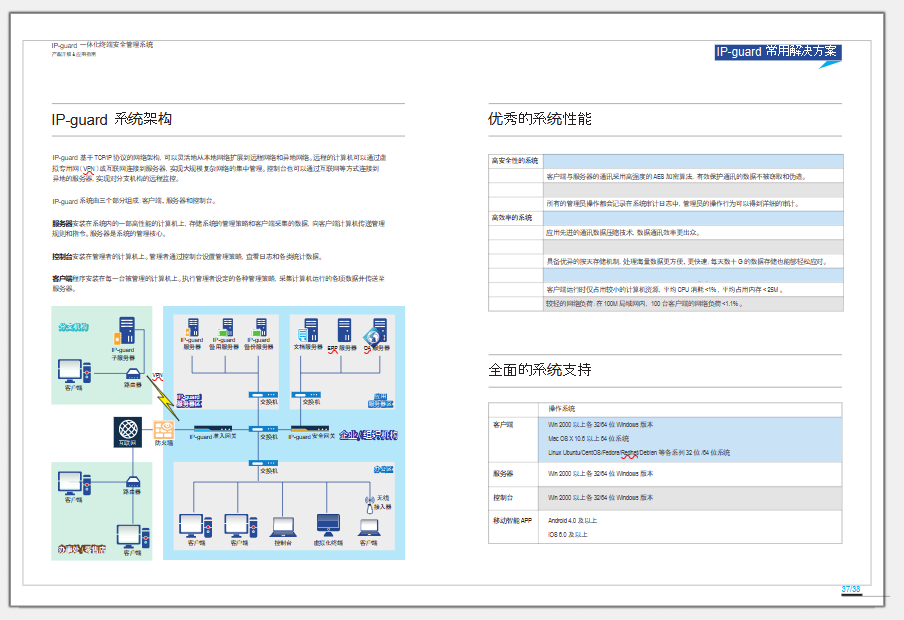904x620 pixels.
Task: Click the central 交换机 between the two gateways
Action: (263, 429)
